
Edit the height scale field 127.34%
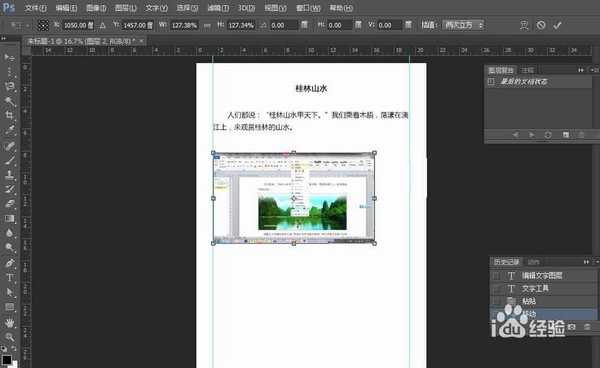coord(241,26)
